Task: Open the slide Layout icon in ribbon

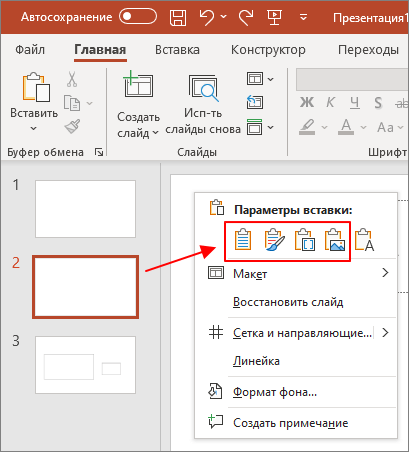Action: 255,79
